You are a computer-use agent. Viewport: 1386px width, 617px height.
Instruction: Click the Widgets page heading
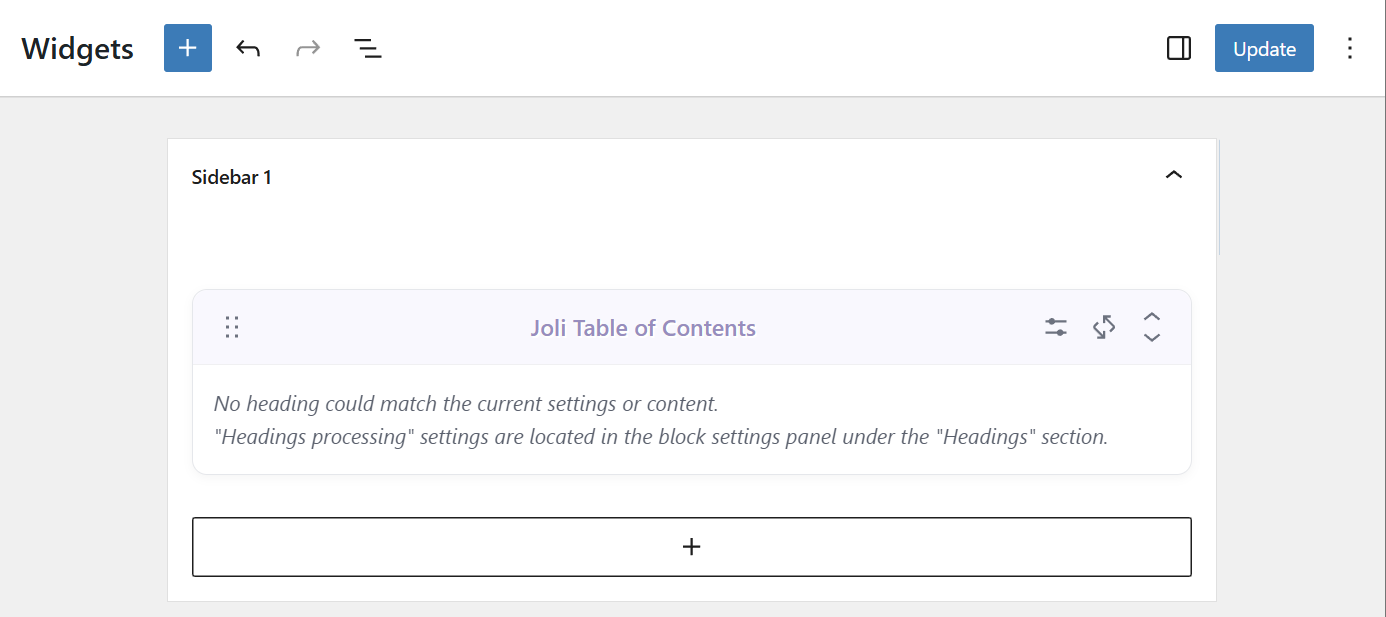pos(78,49)
